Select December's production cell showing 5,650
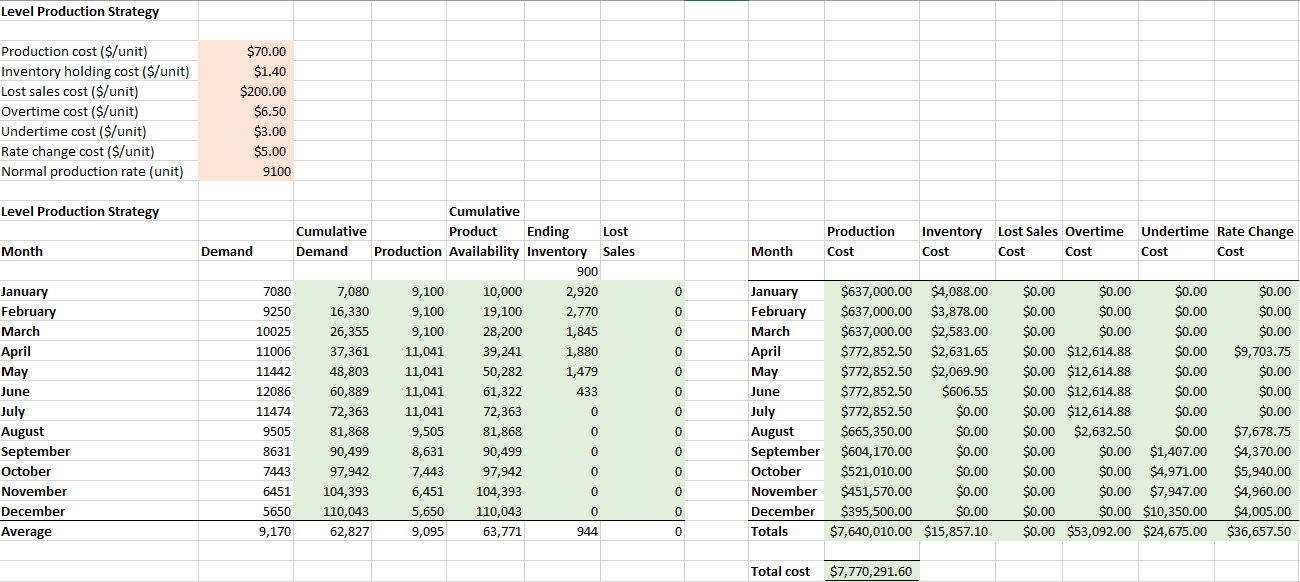 coord(410,511)
